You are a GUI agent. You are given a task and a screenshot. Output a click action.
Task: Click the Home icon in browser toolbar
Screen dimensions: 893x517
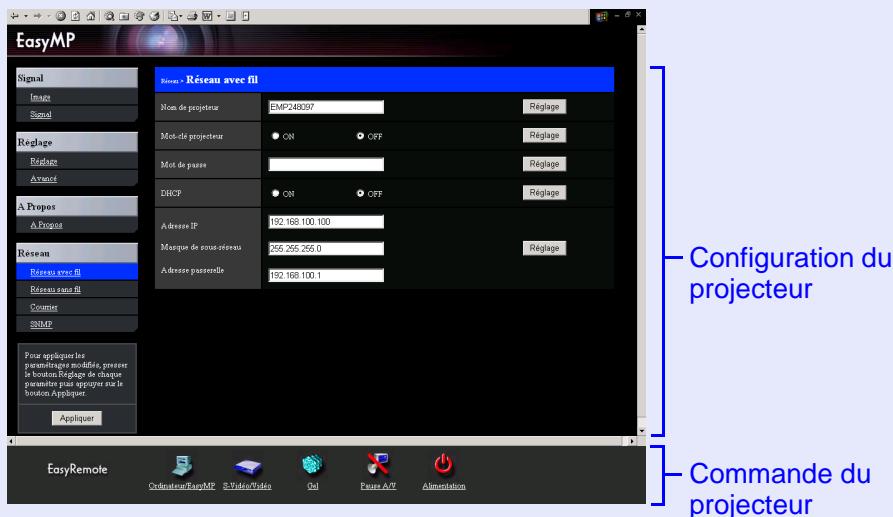91,16
